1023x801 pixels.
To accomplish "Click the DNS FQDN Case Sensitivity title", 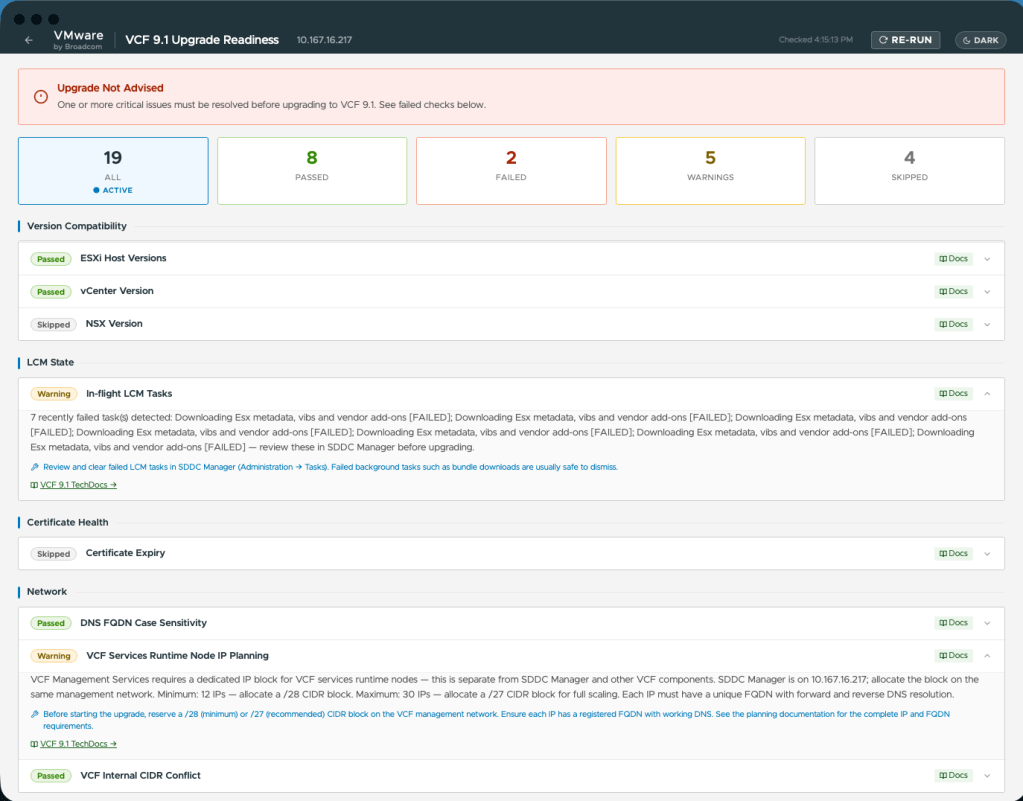I will 144,623.
